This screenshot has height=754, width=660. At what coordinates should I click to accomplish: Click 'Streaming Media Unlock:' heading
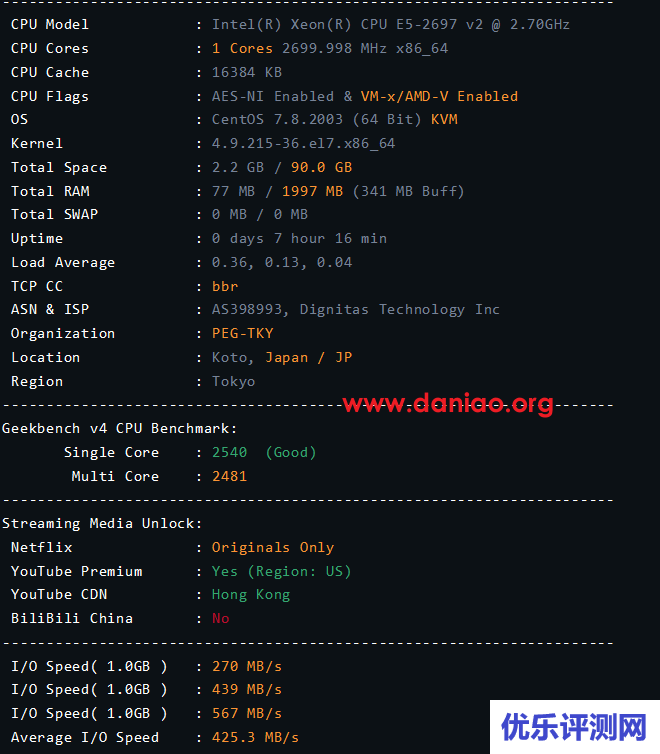[x=102, y=523]
